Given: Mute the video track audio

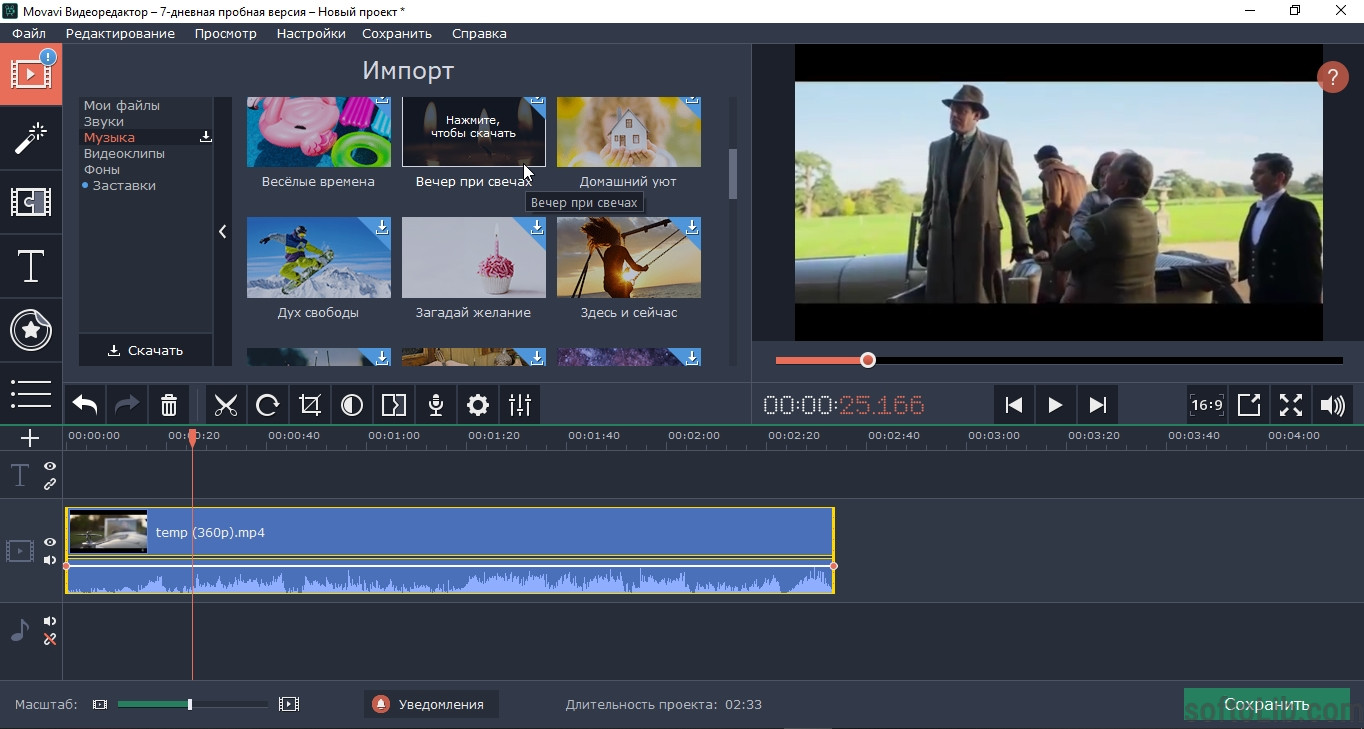Looking at the screenshot, I should (x=50, y=560).
